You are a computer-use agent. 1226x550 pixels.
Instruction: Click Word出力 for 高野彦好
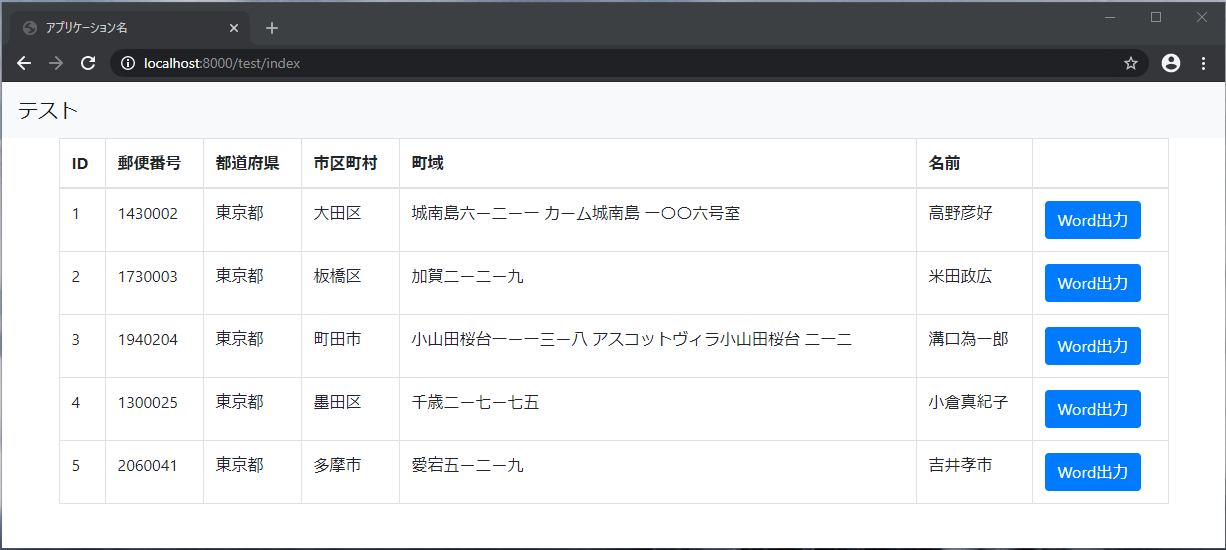[1093, 220]
